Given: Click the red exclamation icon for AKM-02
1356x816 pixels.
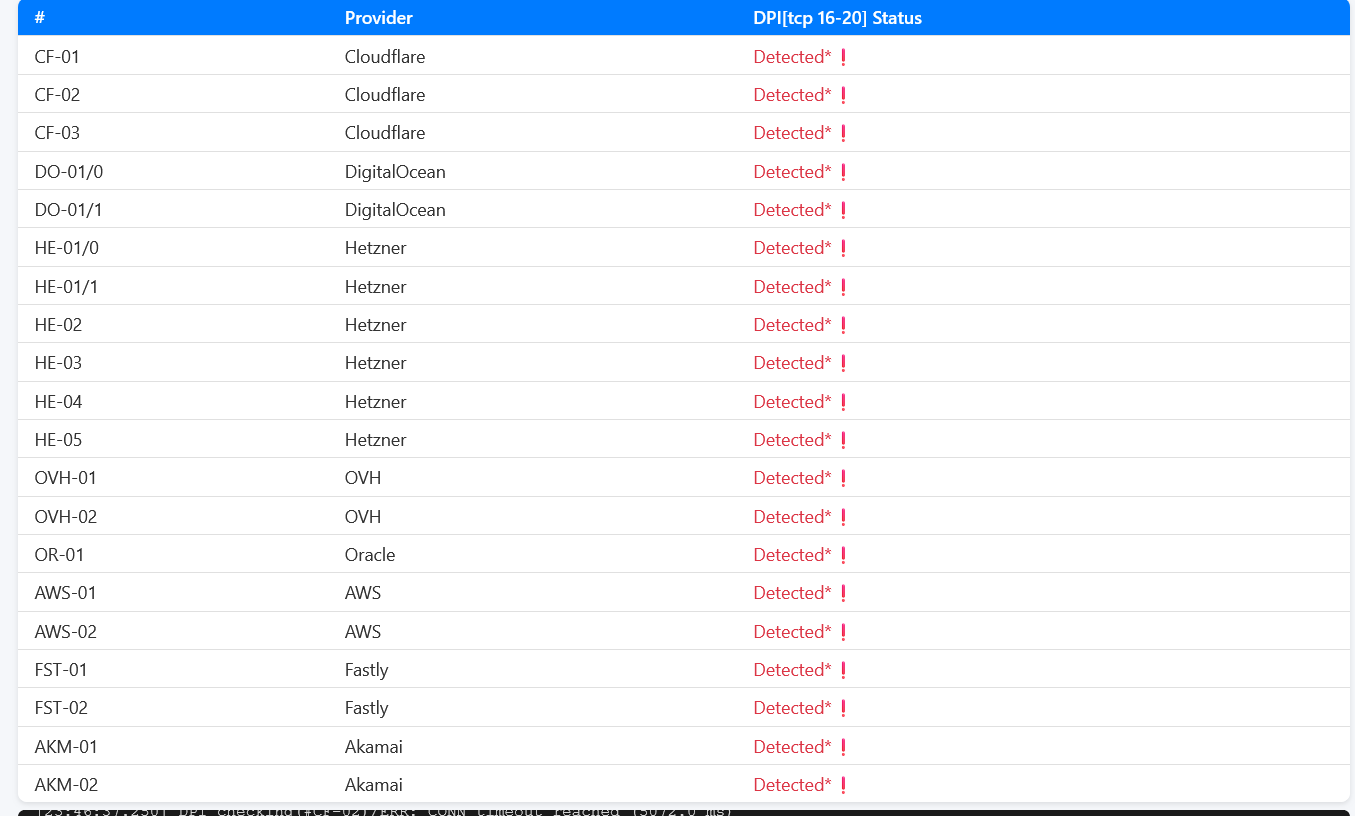Looking at the screenshot, I should pyautogui.click(x=843, y=785).
